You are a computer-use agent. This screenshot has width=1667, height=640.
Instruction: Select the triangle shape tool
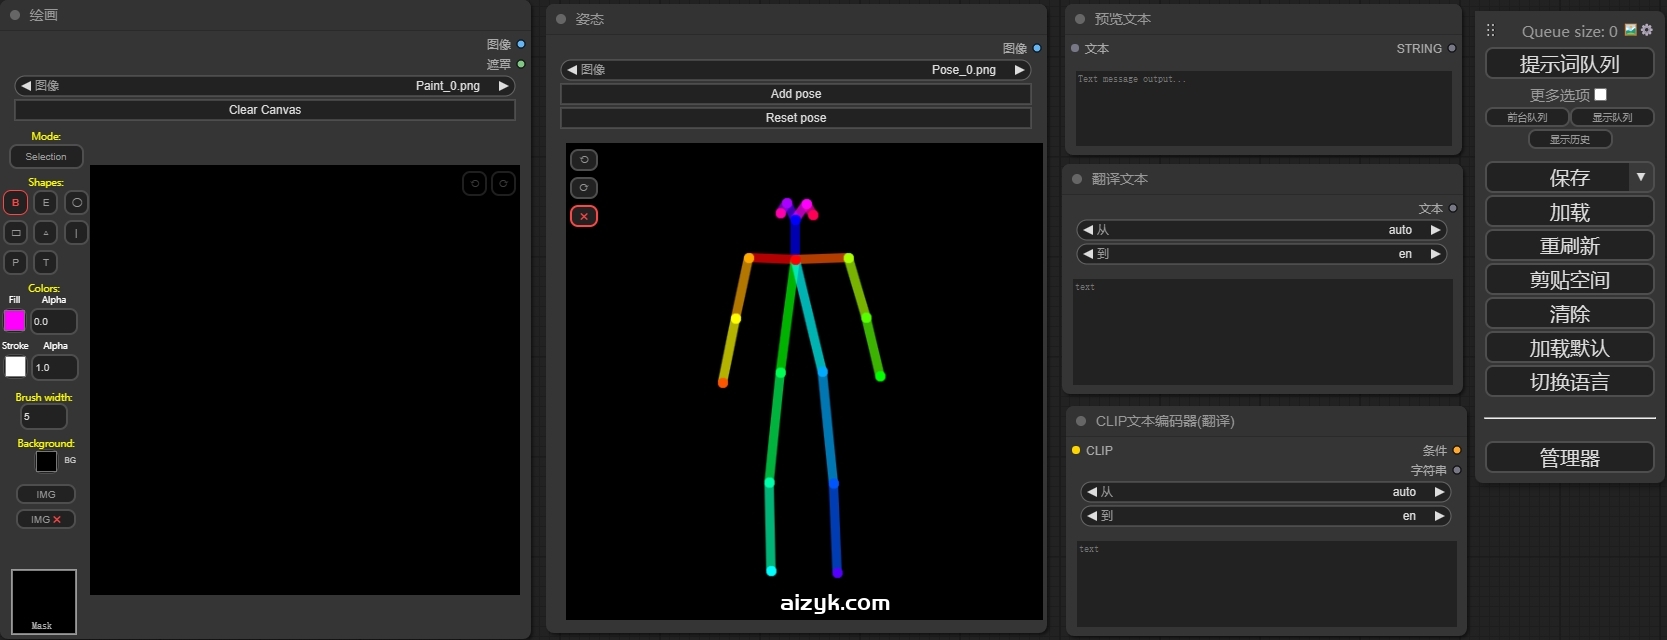[x=46, y=233]
